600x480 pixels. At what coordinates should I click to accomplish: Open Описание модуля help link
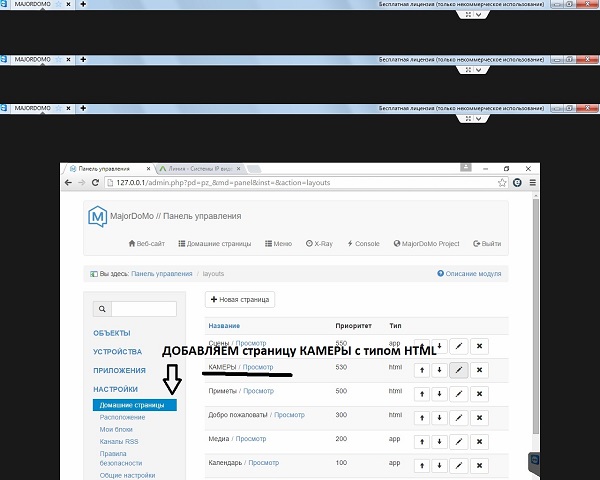coord(469,274)
